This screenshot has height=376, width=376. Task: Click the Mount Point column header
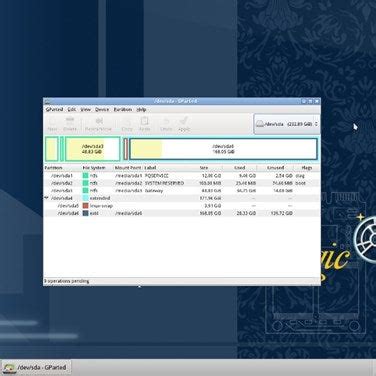[x=129, y=168]
